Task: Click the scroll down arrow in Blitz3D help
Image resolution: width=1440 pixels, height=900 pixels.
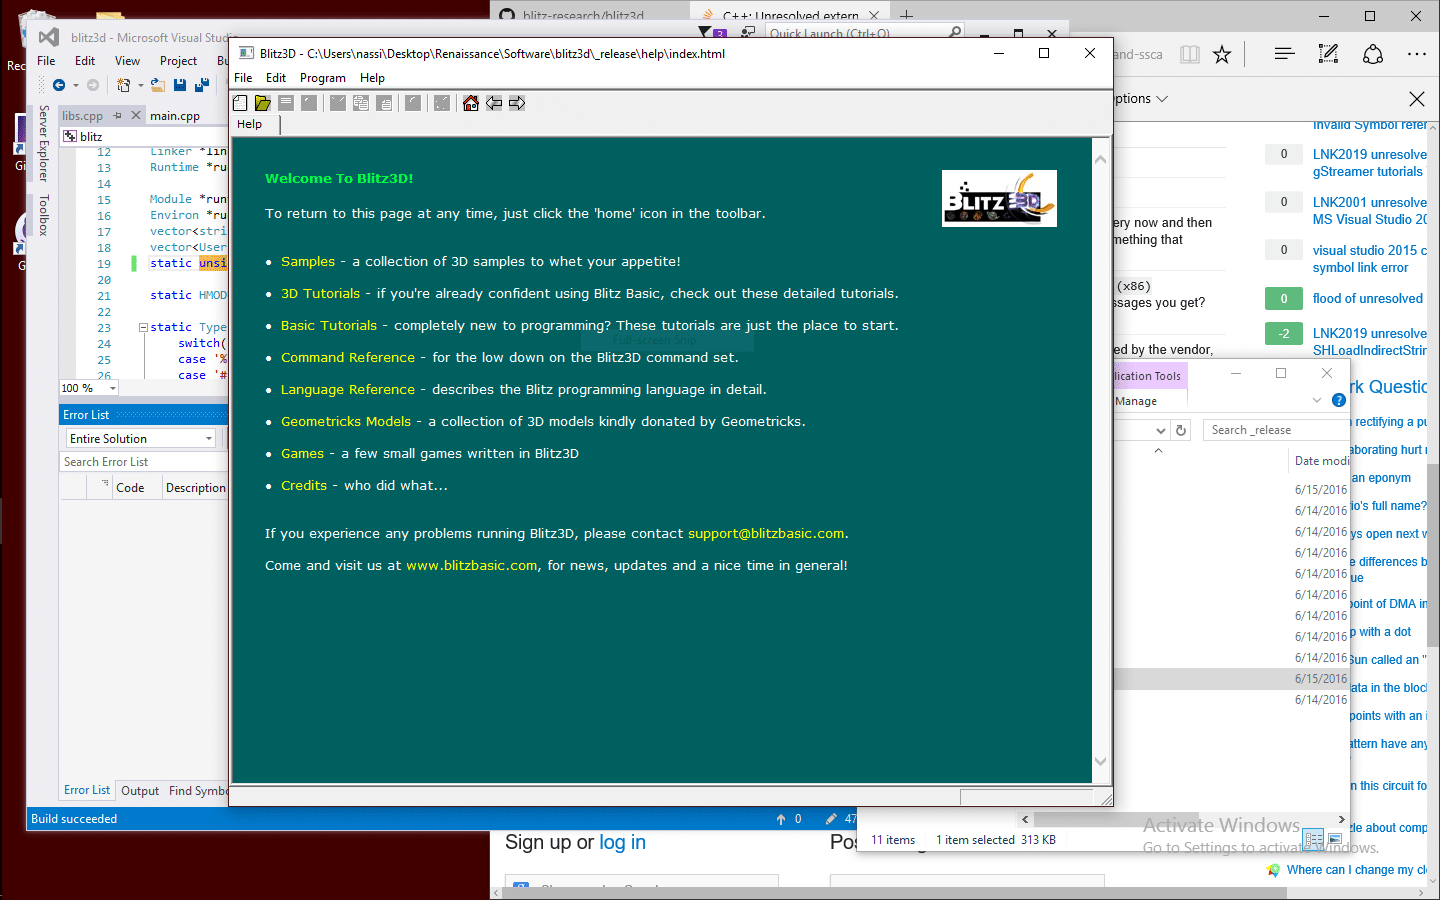Action: 1101,762
